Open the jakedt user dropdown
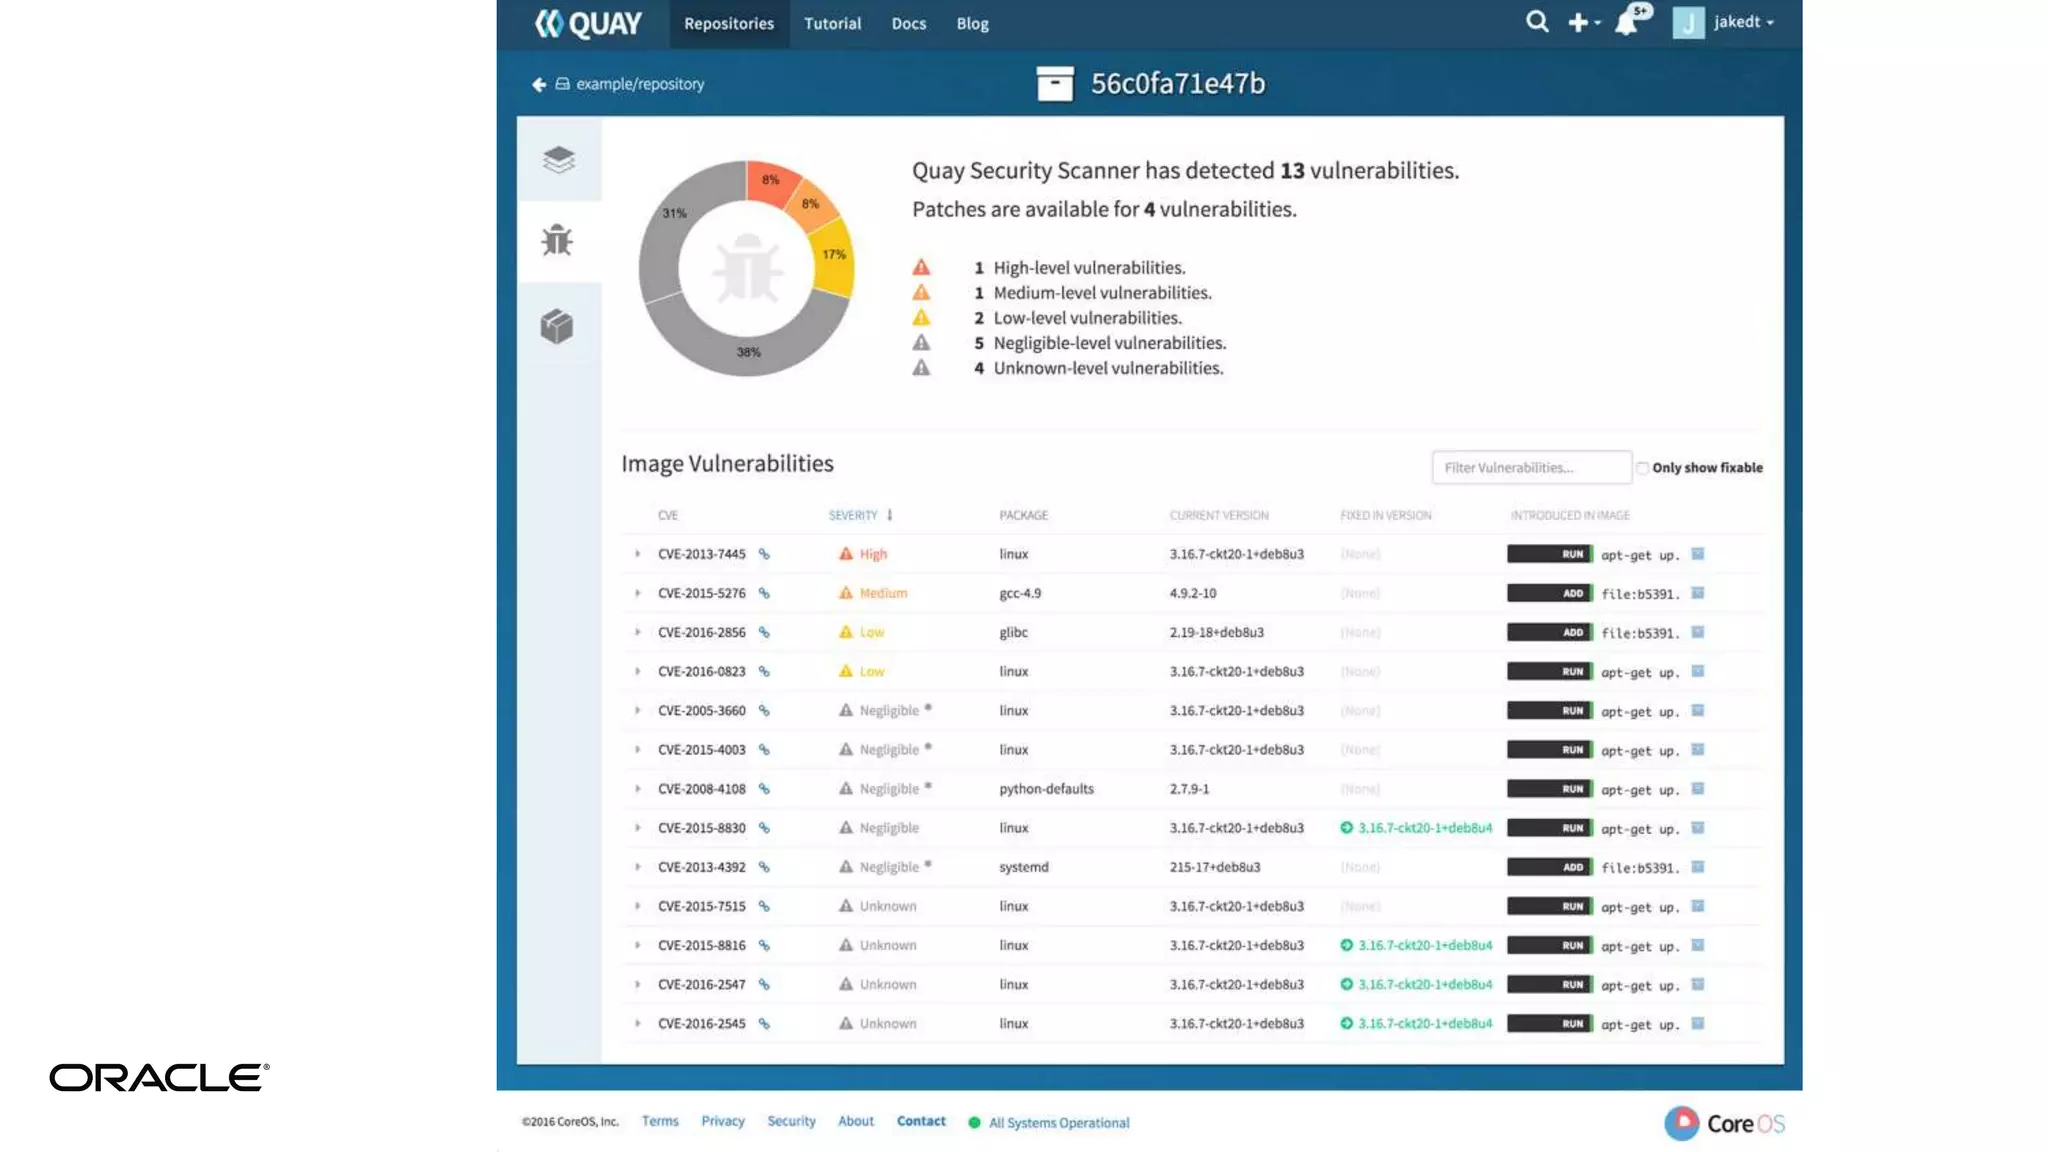 1742,22
